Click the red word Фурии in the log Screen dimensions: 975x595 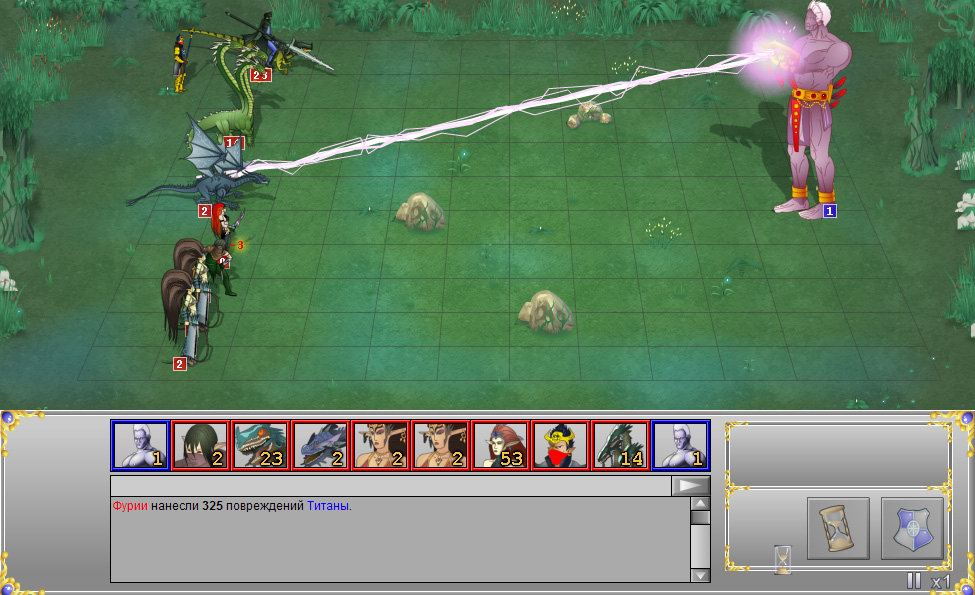(130, 506)
